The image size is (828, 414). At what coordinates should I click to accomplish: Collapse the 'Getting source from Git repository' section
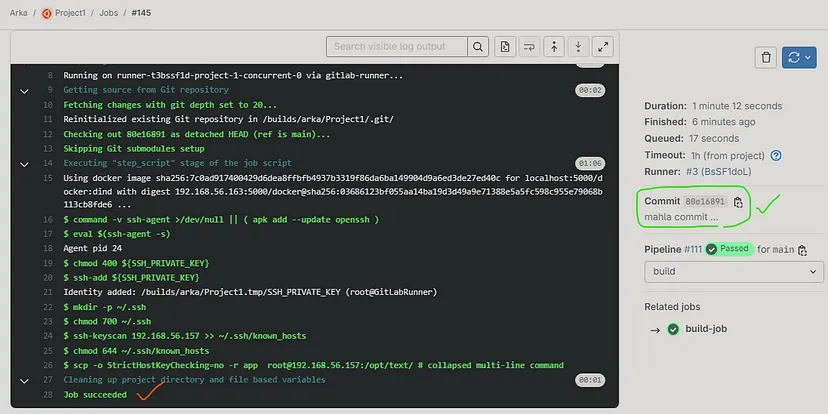24,91
